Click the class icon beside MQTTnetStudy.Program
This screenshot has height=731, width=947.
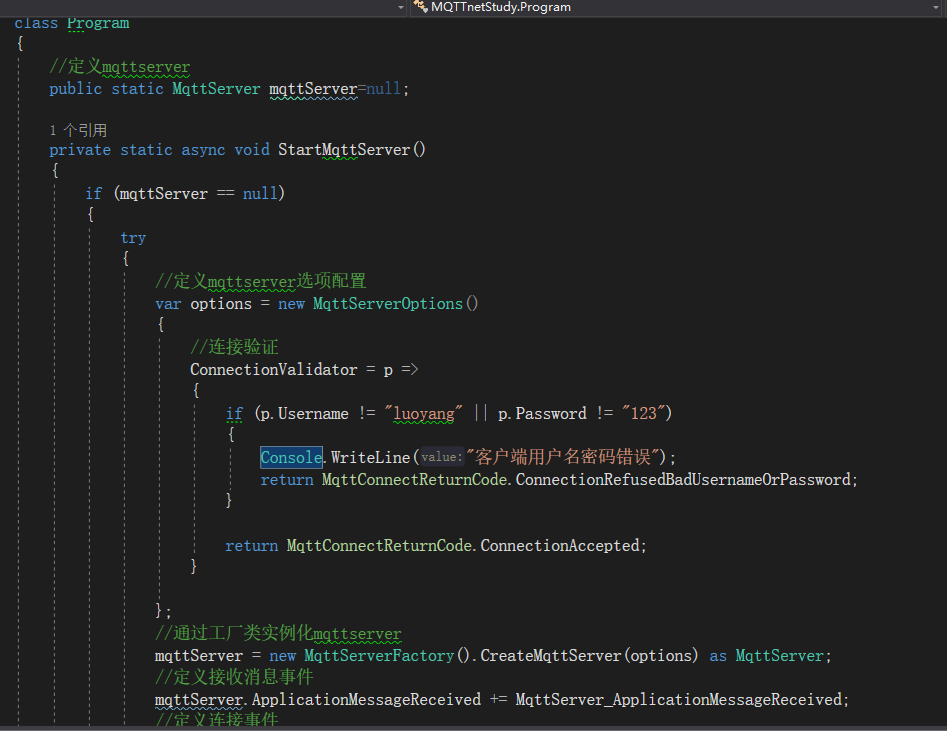[420, 7]
